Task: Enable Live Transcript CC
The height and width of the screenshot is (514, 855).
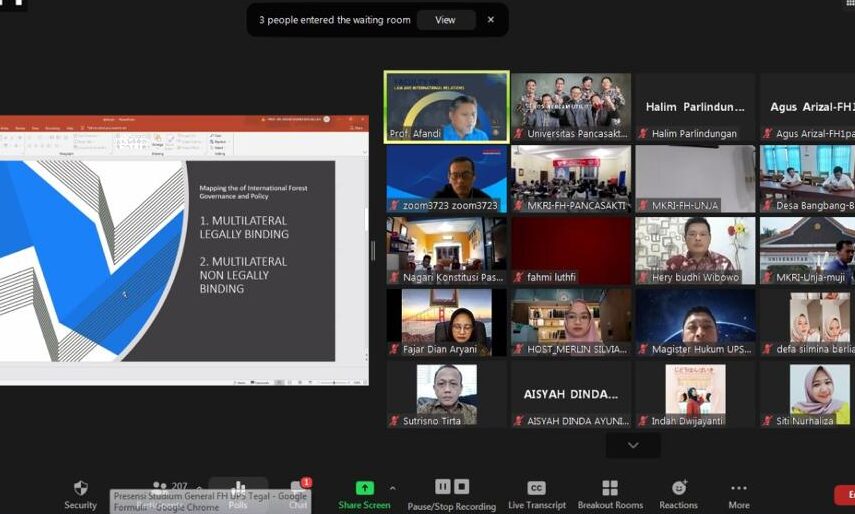Action: (x=537, y=494)
